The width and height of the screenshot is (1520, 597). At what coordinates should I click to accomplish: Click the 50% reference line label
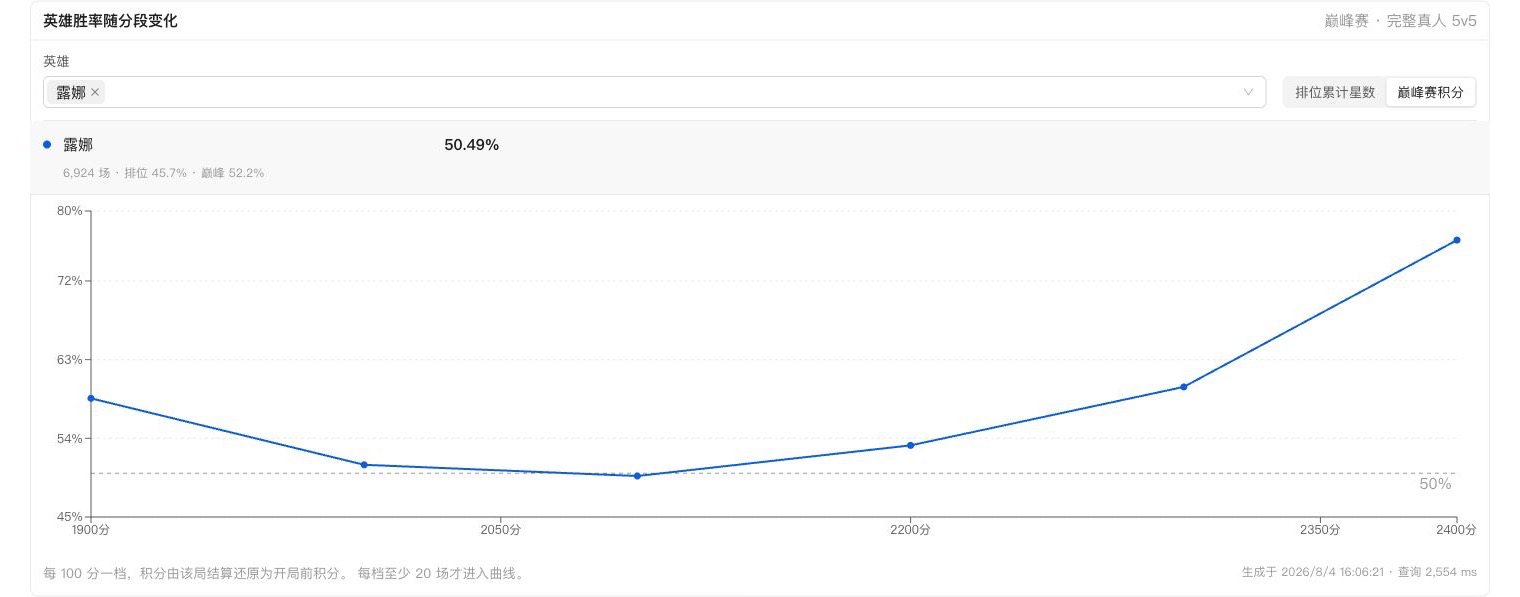point(1435,484)
